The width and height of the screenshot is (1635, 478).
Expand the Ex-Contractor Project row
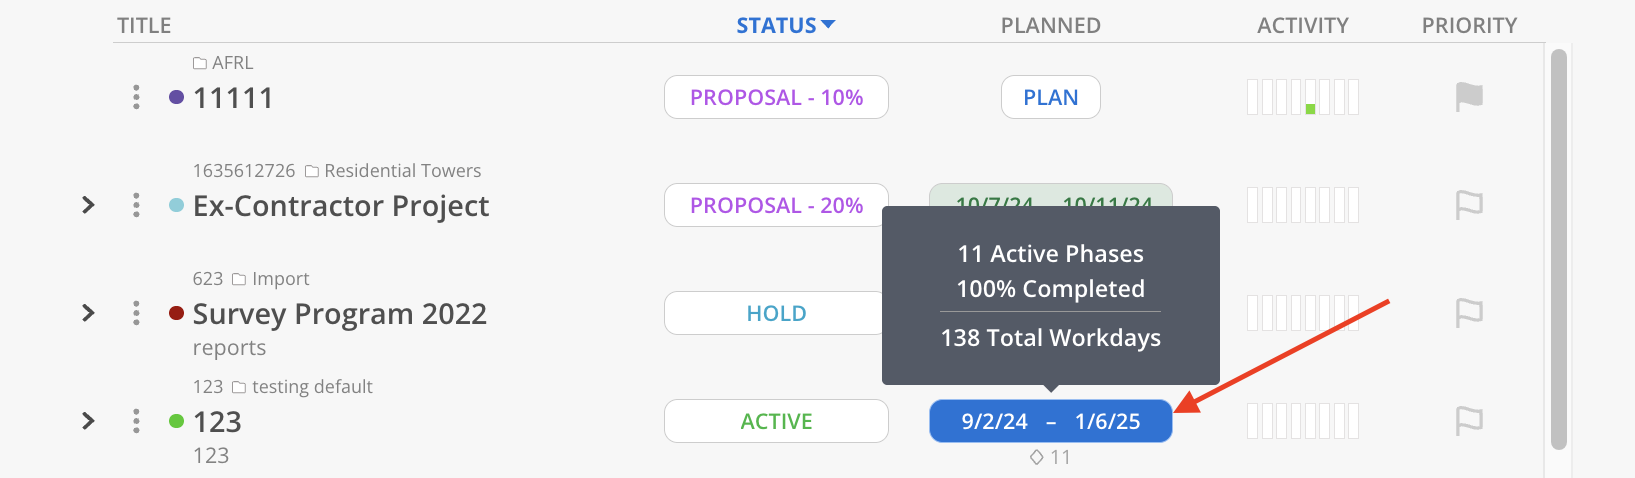tap(88, 205)
